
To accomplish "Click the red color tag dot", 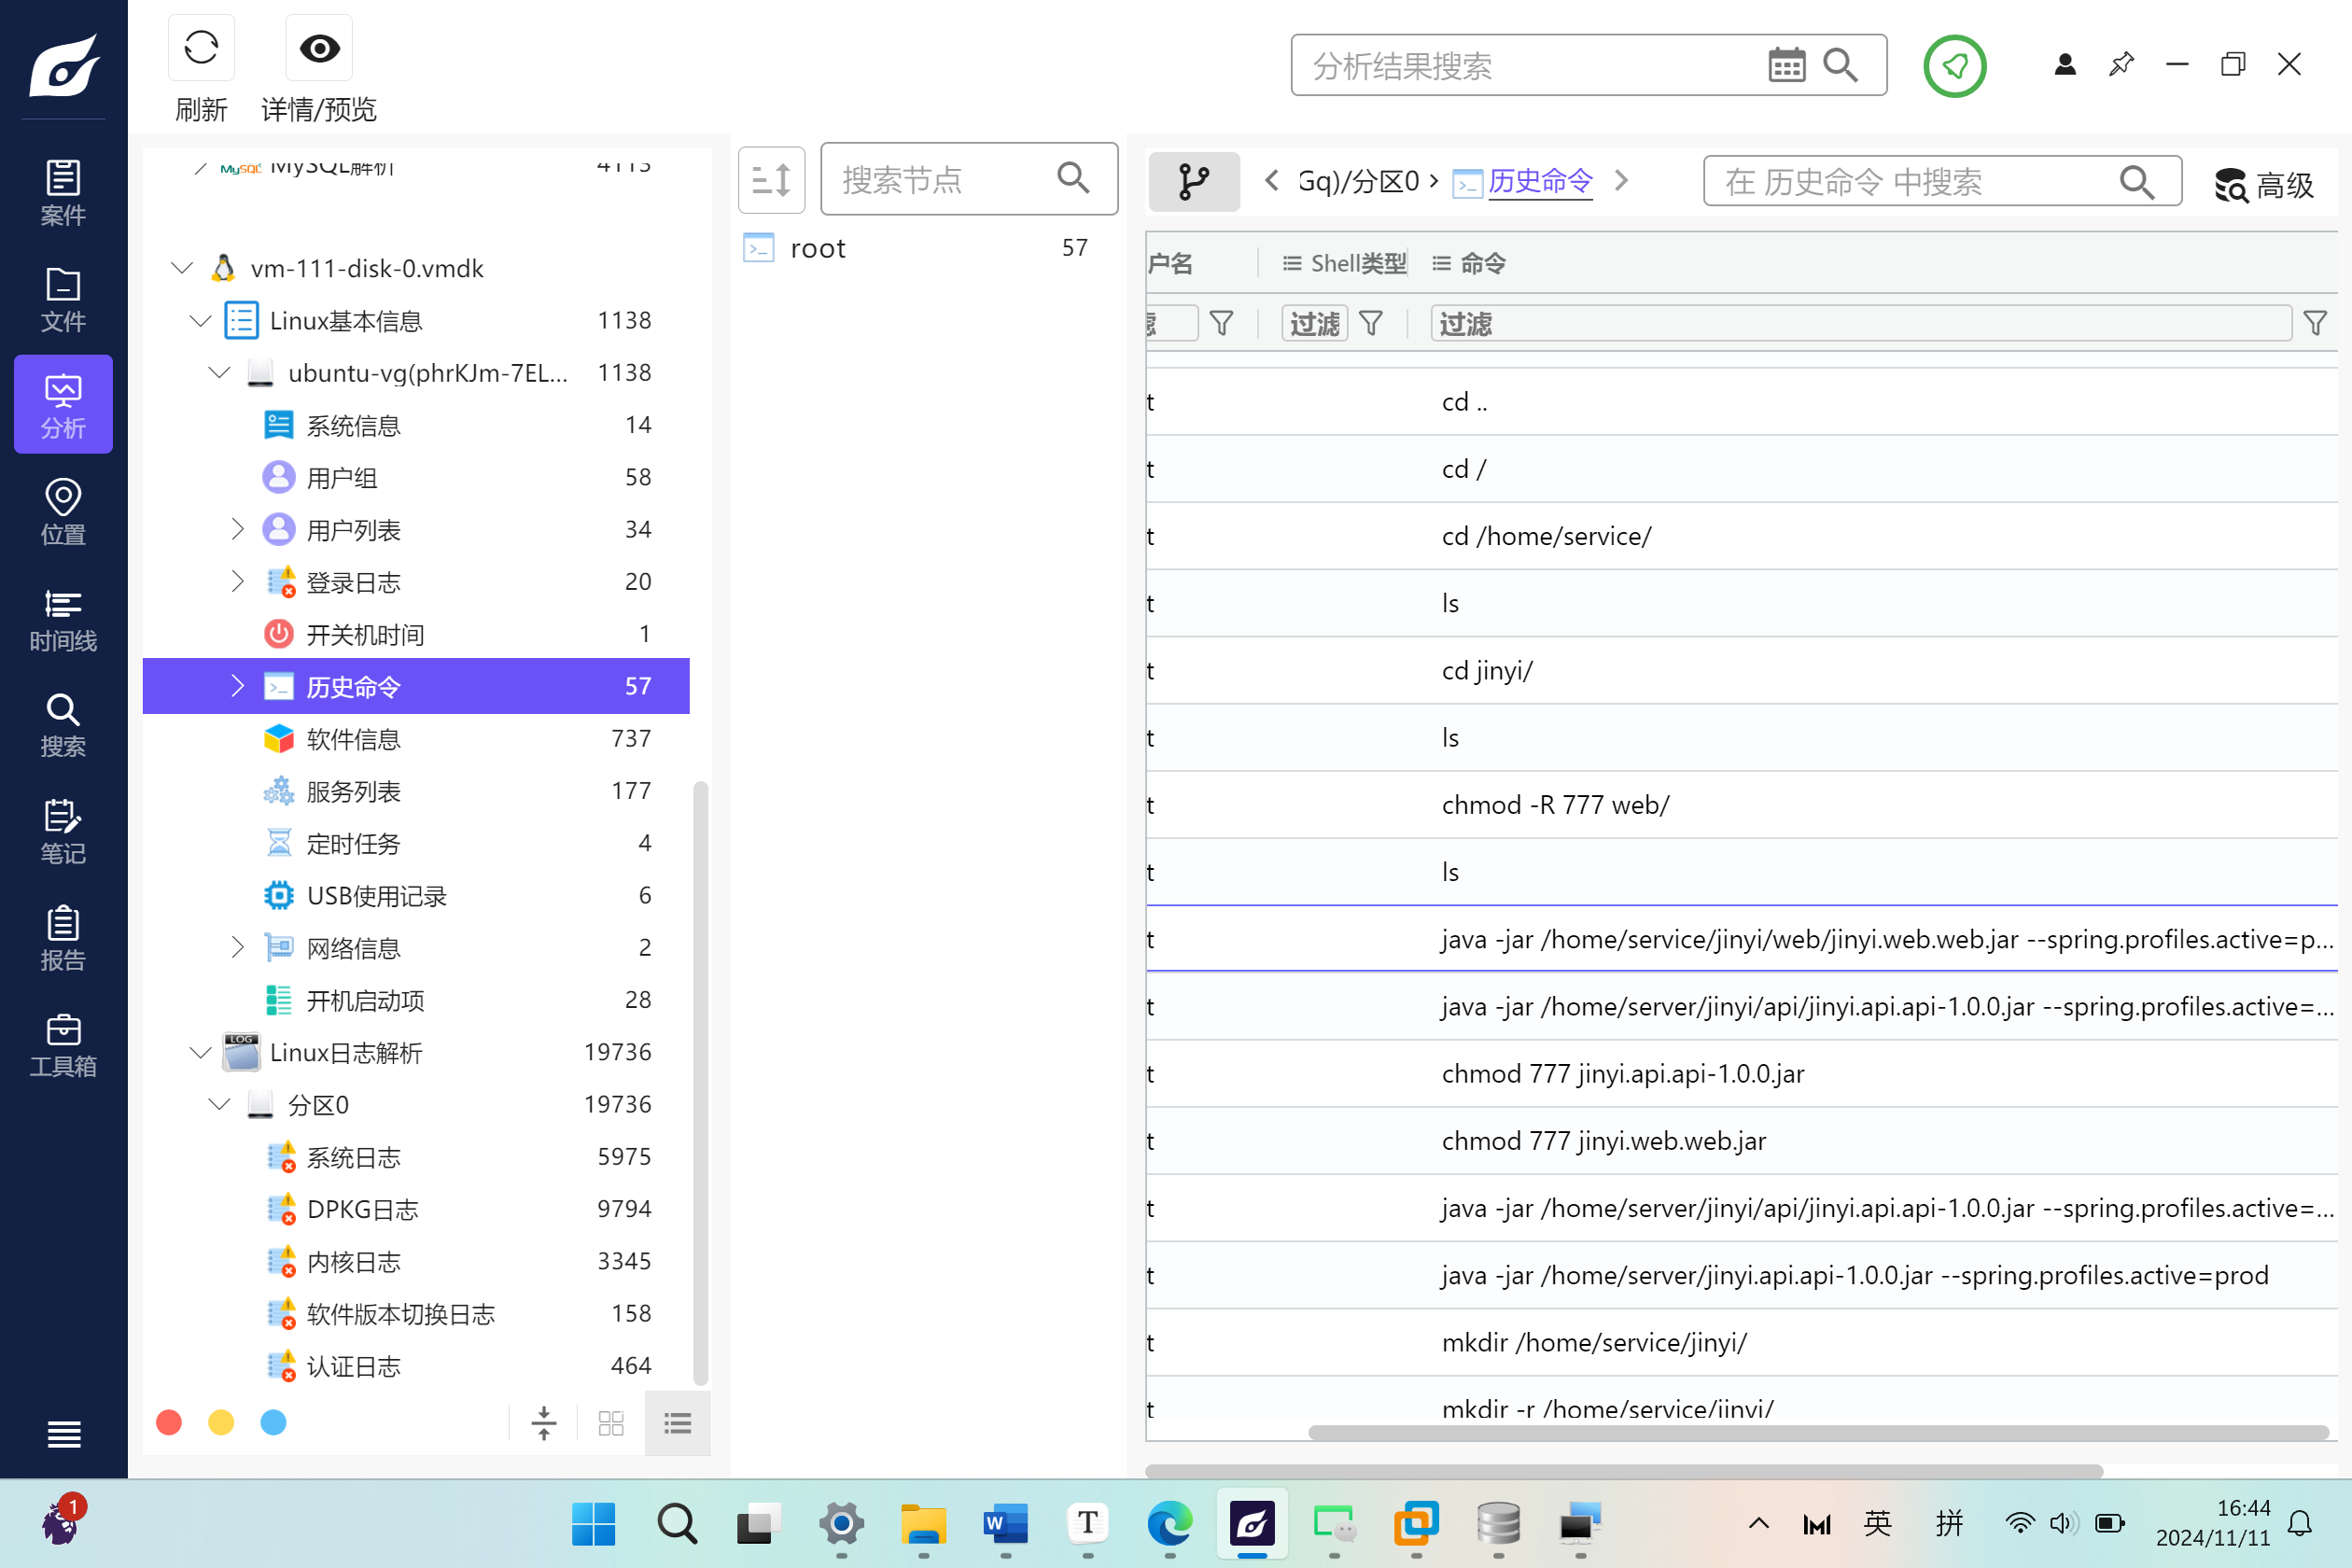I will click(x=169, y=1422).
